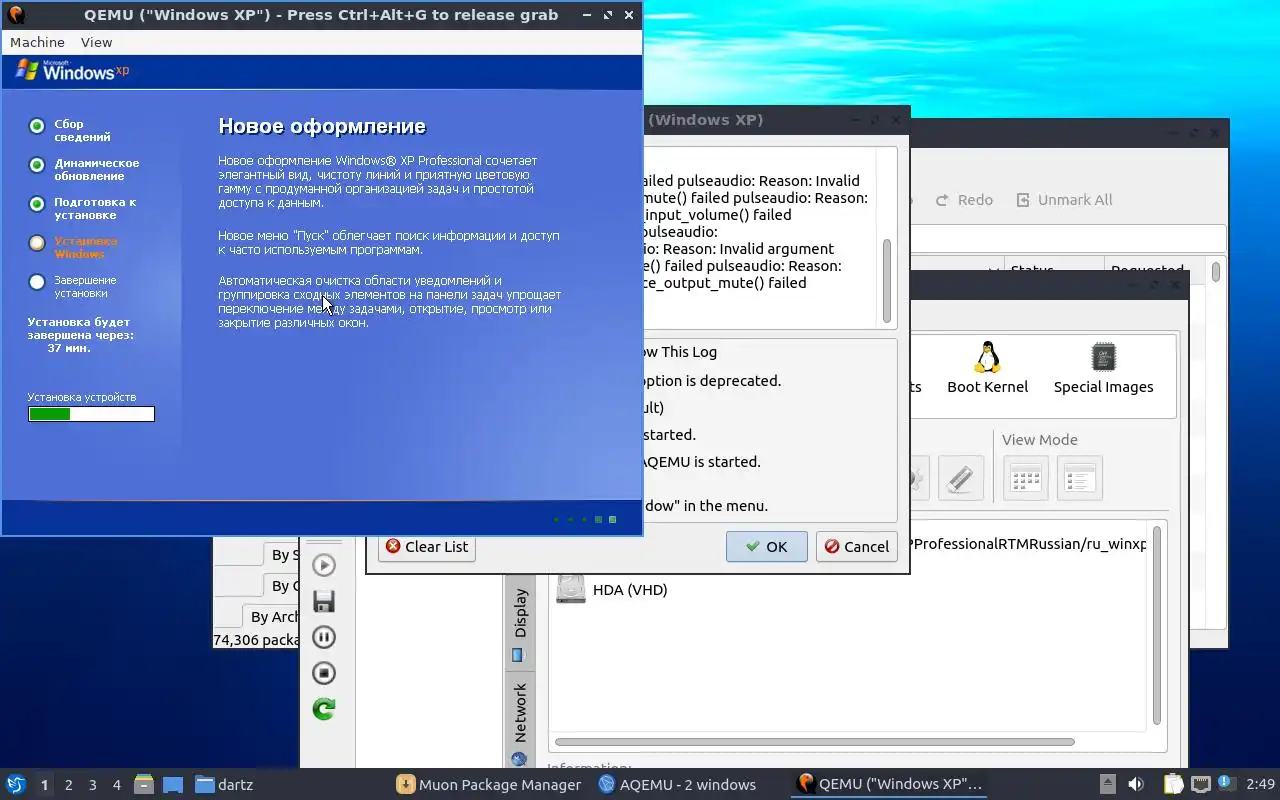Open the application launcher menu on taskbar
Screen dimensions: 1280x800
pyautogui.click(x=15, y=784)
